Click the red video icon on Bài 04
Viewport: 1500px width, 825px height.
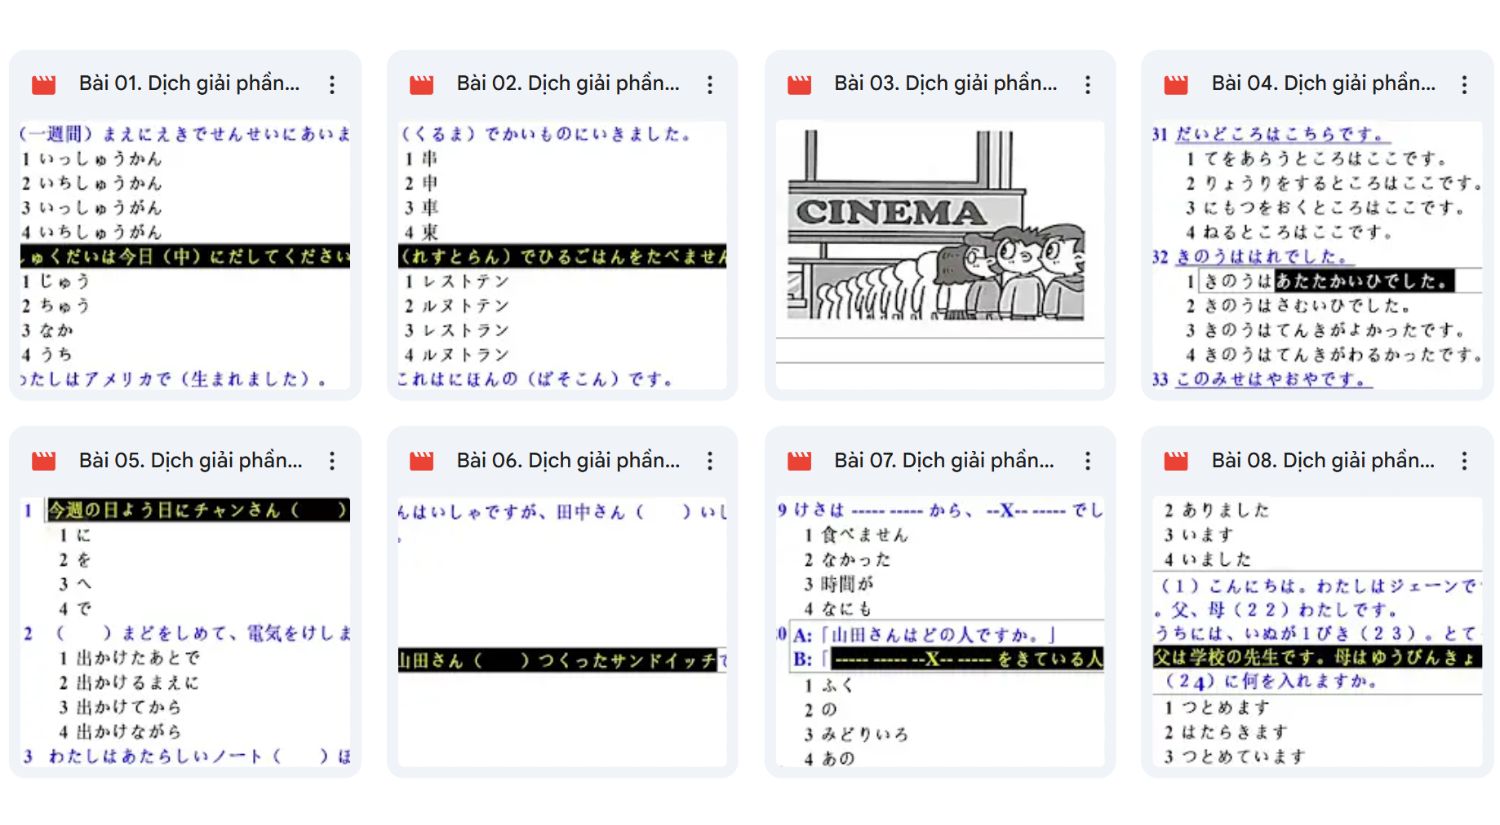pyautogui.click(x=1175, y=84)
